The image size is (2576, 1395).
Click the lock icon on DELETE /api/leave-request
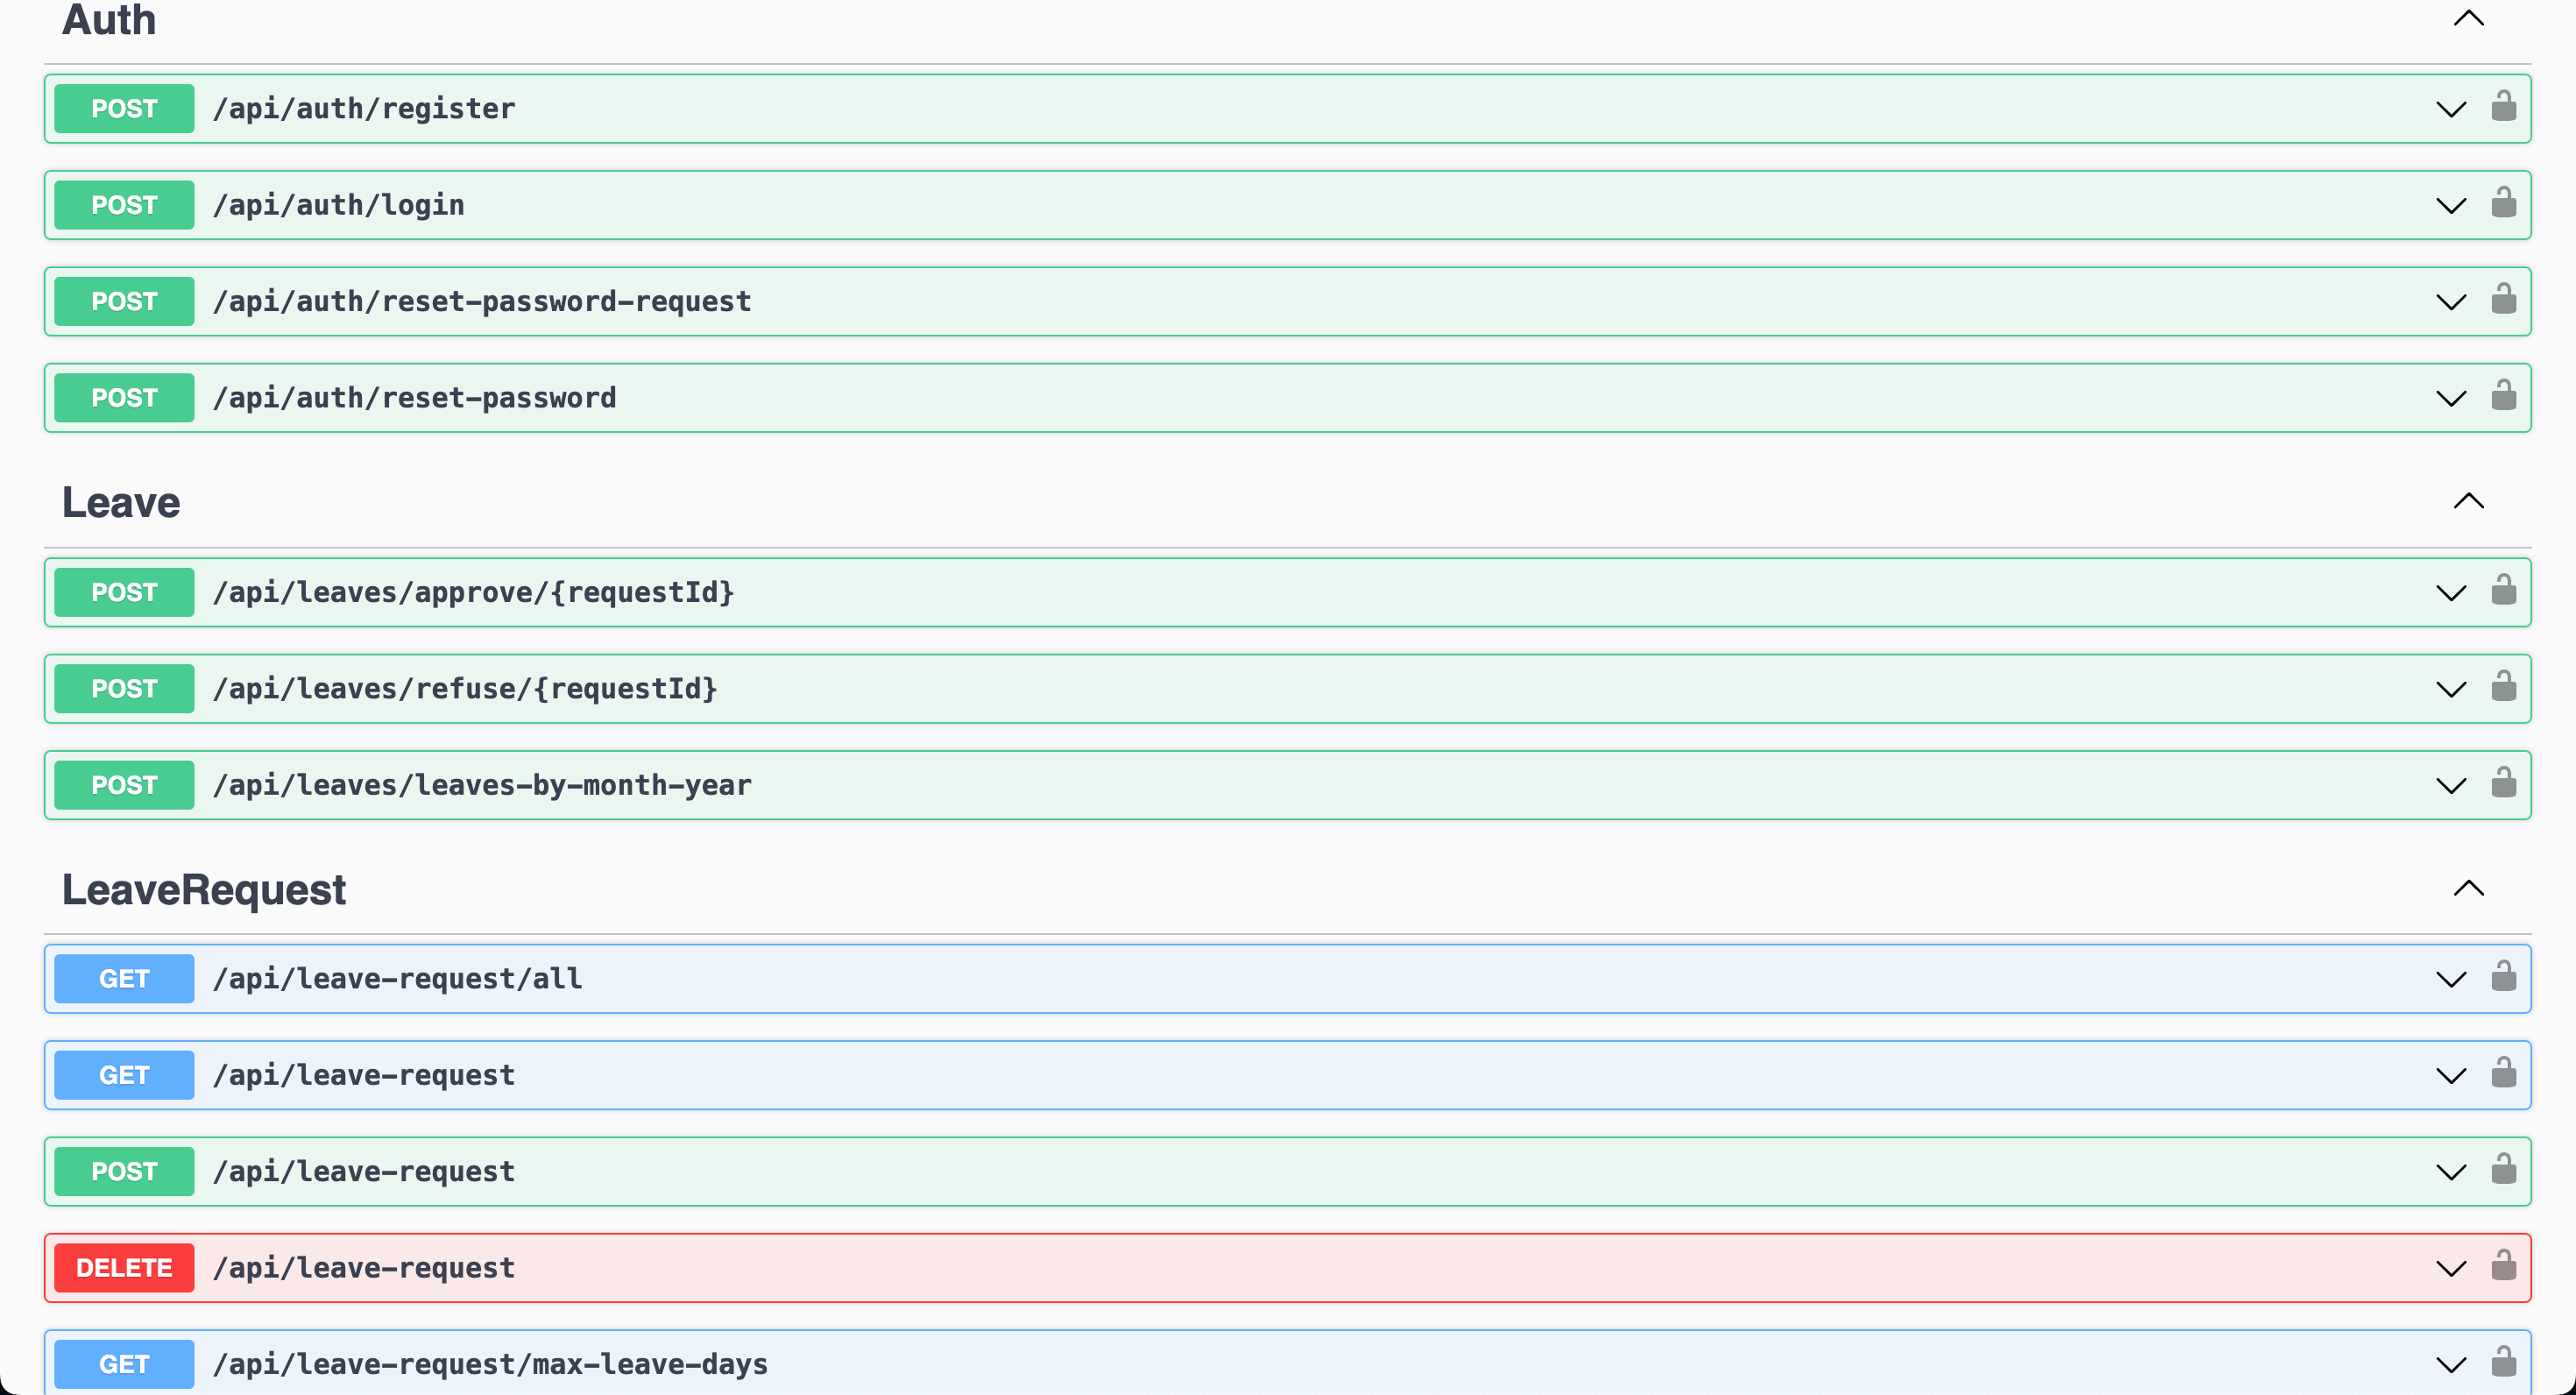[2504, 1267]
